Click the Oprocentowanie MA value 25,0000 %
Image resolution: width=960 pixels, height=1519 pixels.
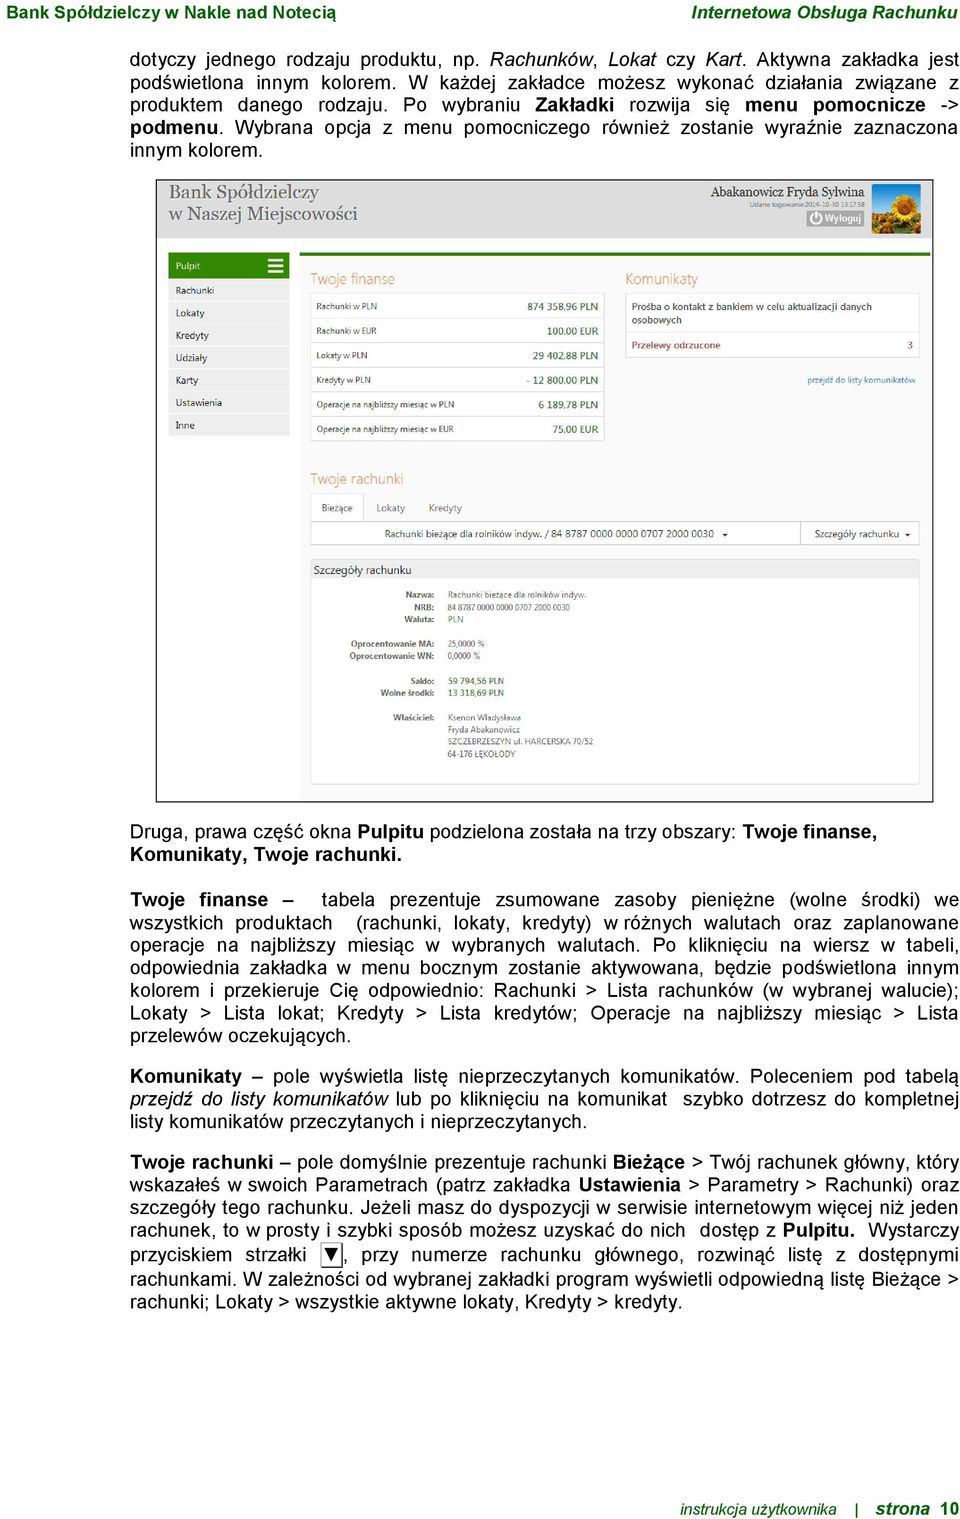[x=466, y=644]
